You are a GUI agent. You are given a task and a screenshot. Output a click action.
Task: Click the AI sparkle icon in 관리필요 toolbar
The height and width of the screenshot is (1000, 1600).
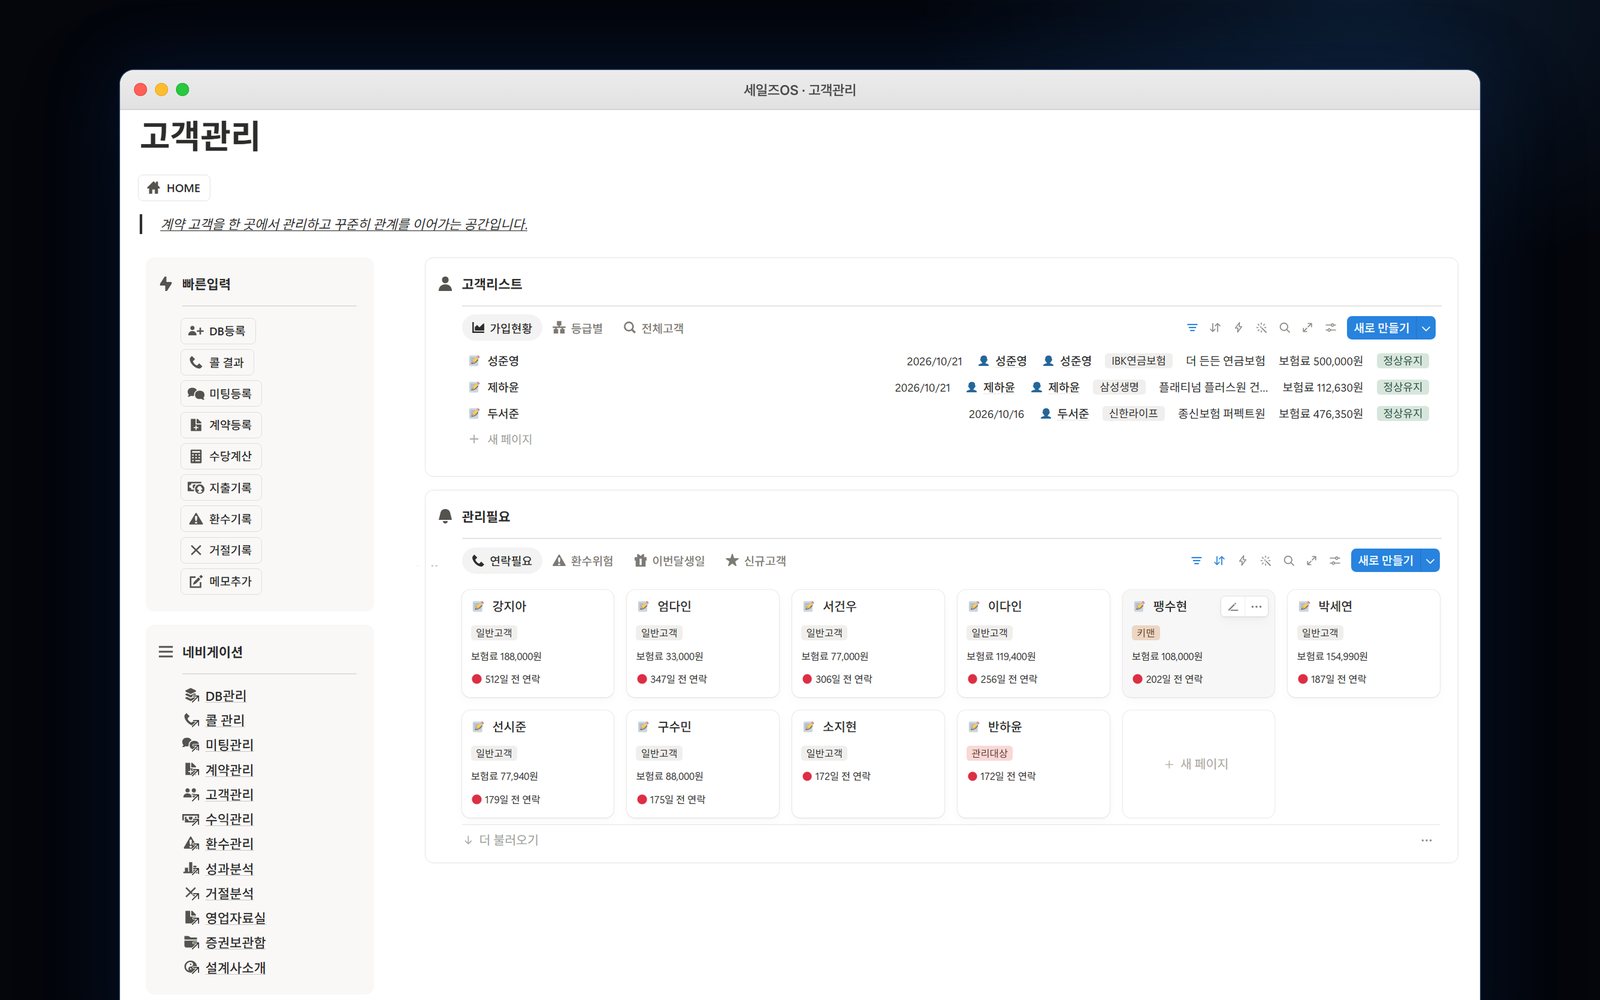tap(1266, 561)
